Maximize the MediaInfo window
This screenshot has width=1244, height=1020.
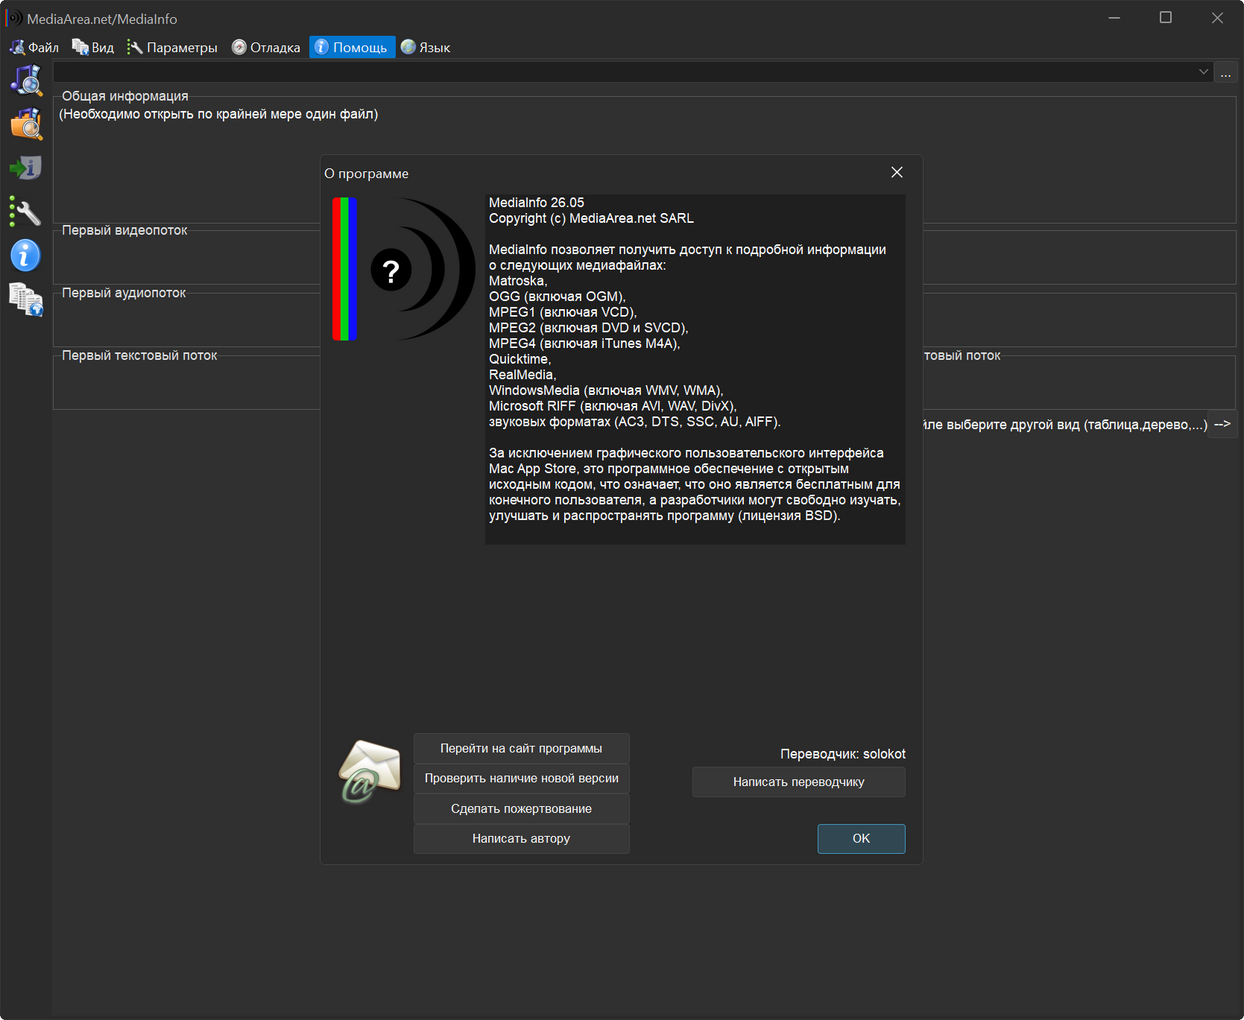pos(1166,18)
